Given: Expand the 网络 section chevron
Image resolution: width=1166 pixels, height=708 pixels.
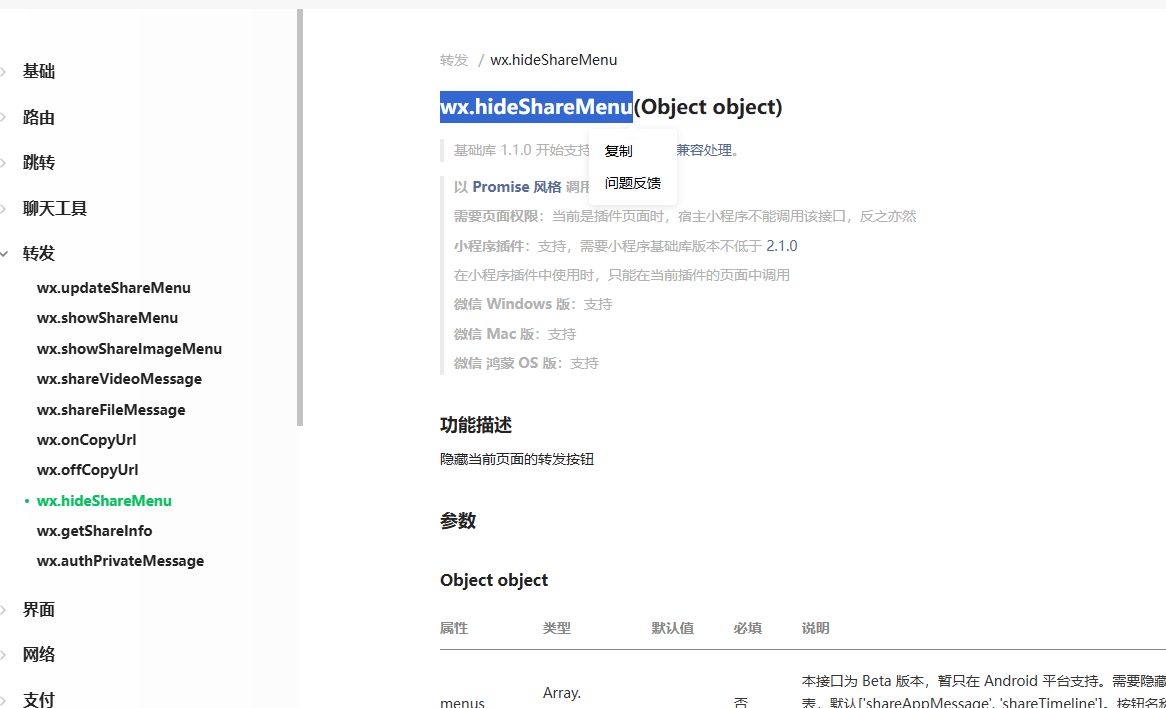Looking at the screenshot, I should [x=4, y=655].
